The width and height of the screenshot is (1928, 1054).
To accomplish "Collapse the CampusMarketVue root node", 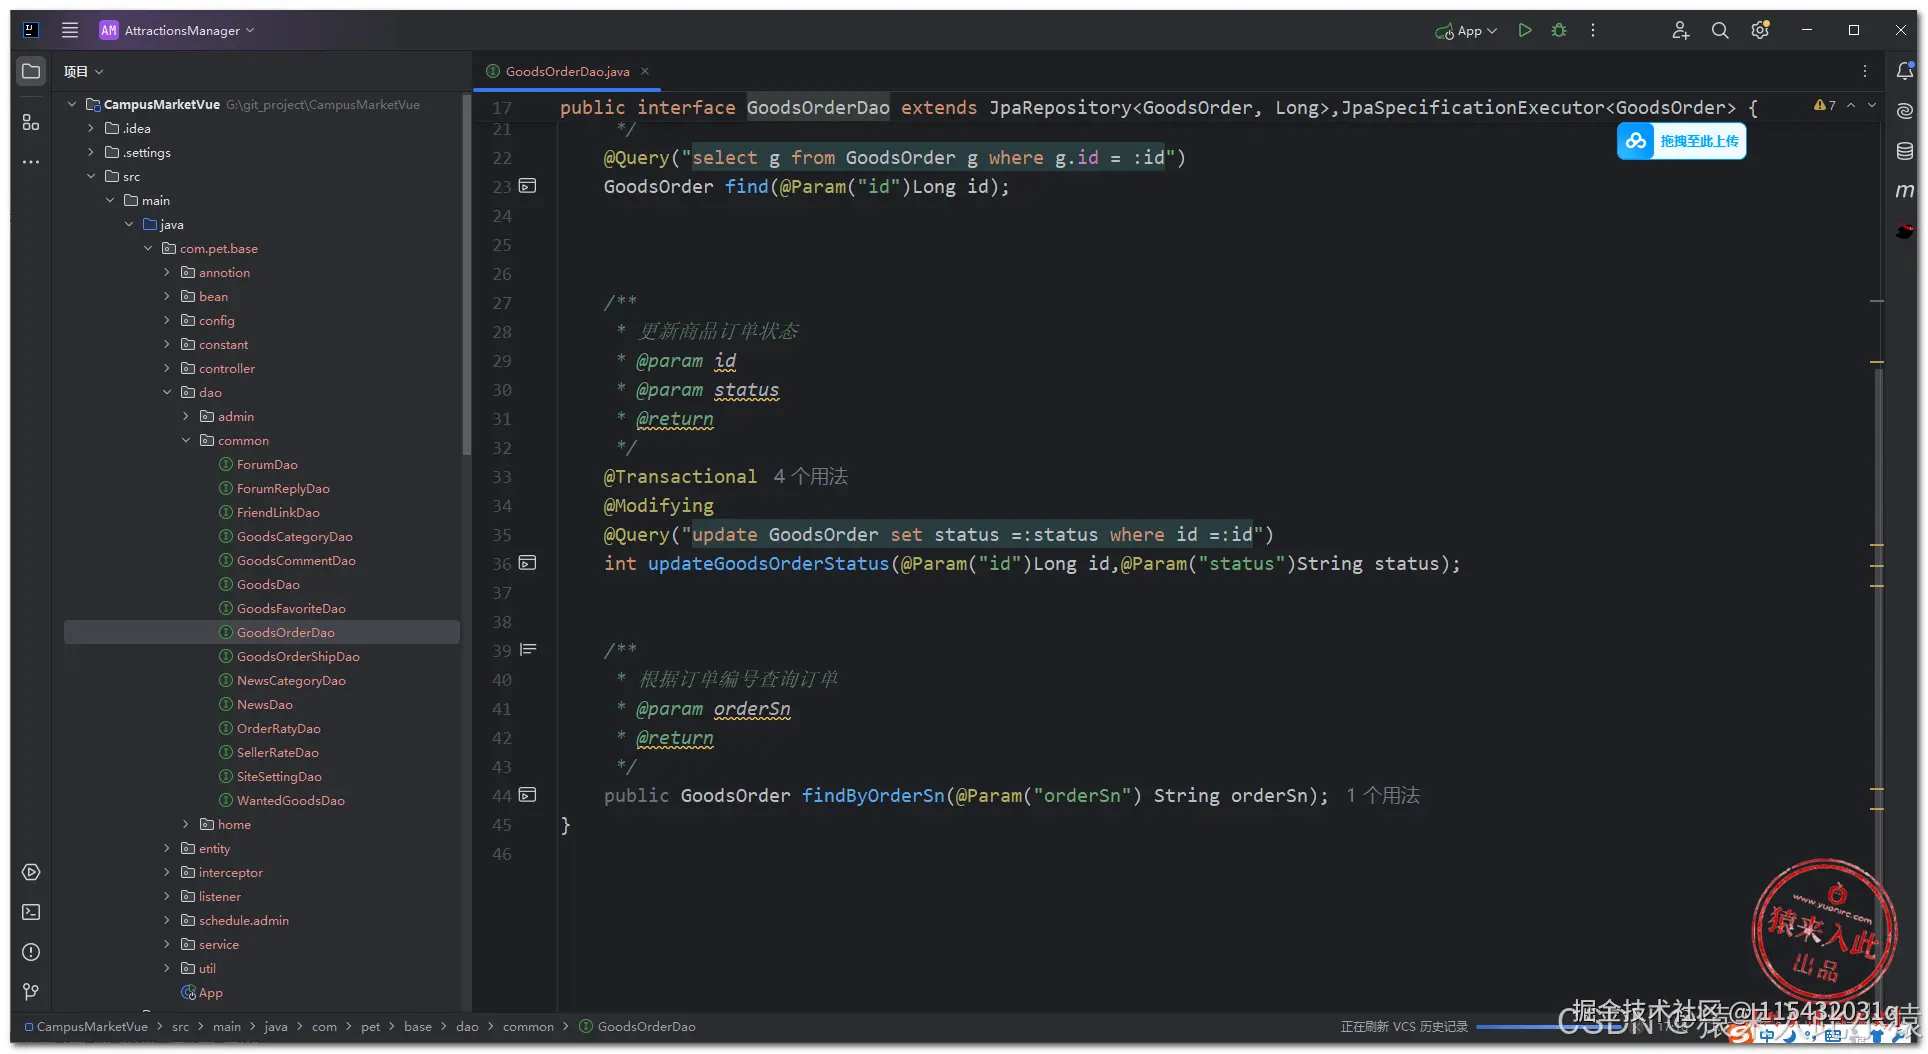I will point(72,104).
